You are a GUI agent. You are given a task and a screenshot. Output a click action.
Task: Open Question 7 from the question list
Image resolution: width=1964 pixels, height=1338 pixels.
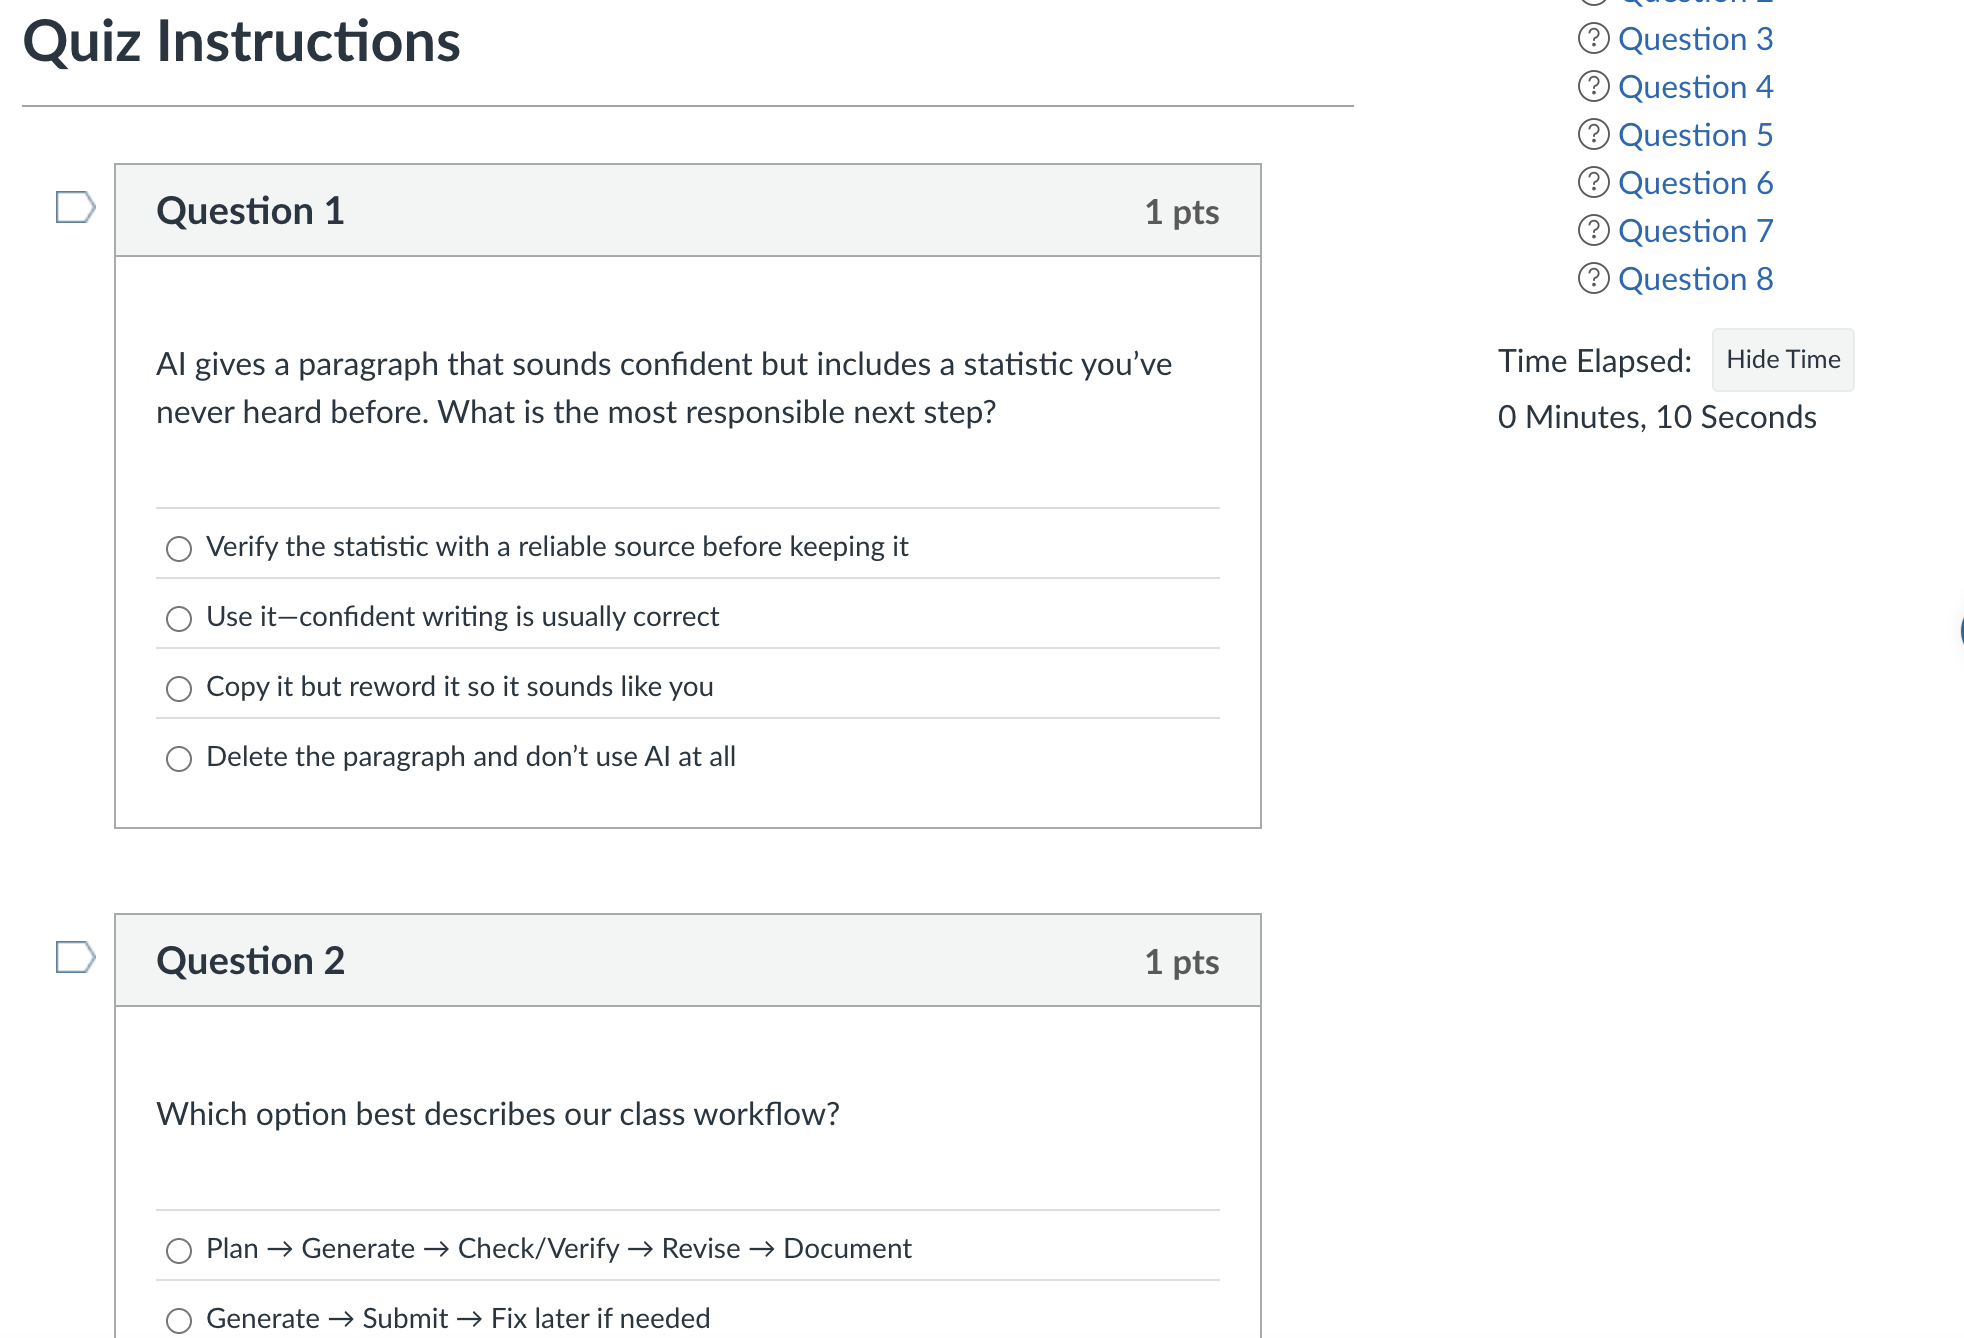pyautogui.click(x=1696, y=231)
